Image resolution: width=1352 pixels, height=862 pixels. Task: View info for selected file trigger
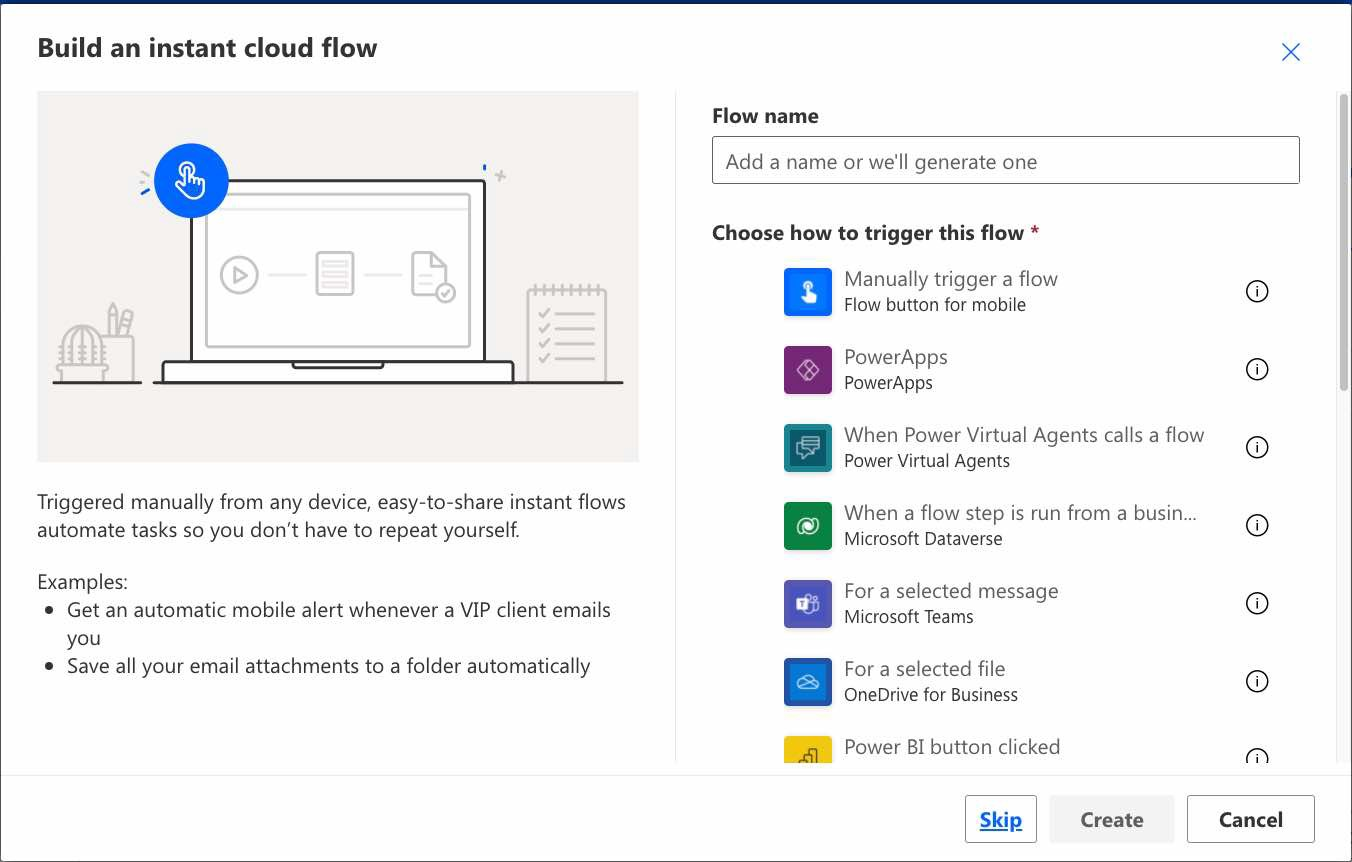tap(1257, 681)
